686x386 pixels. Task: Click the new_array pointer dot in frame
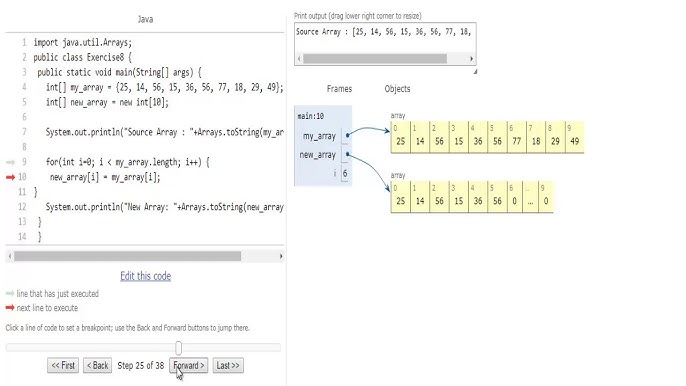(x=347, y=154)
